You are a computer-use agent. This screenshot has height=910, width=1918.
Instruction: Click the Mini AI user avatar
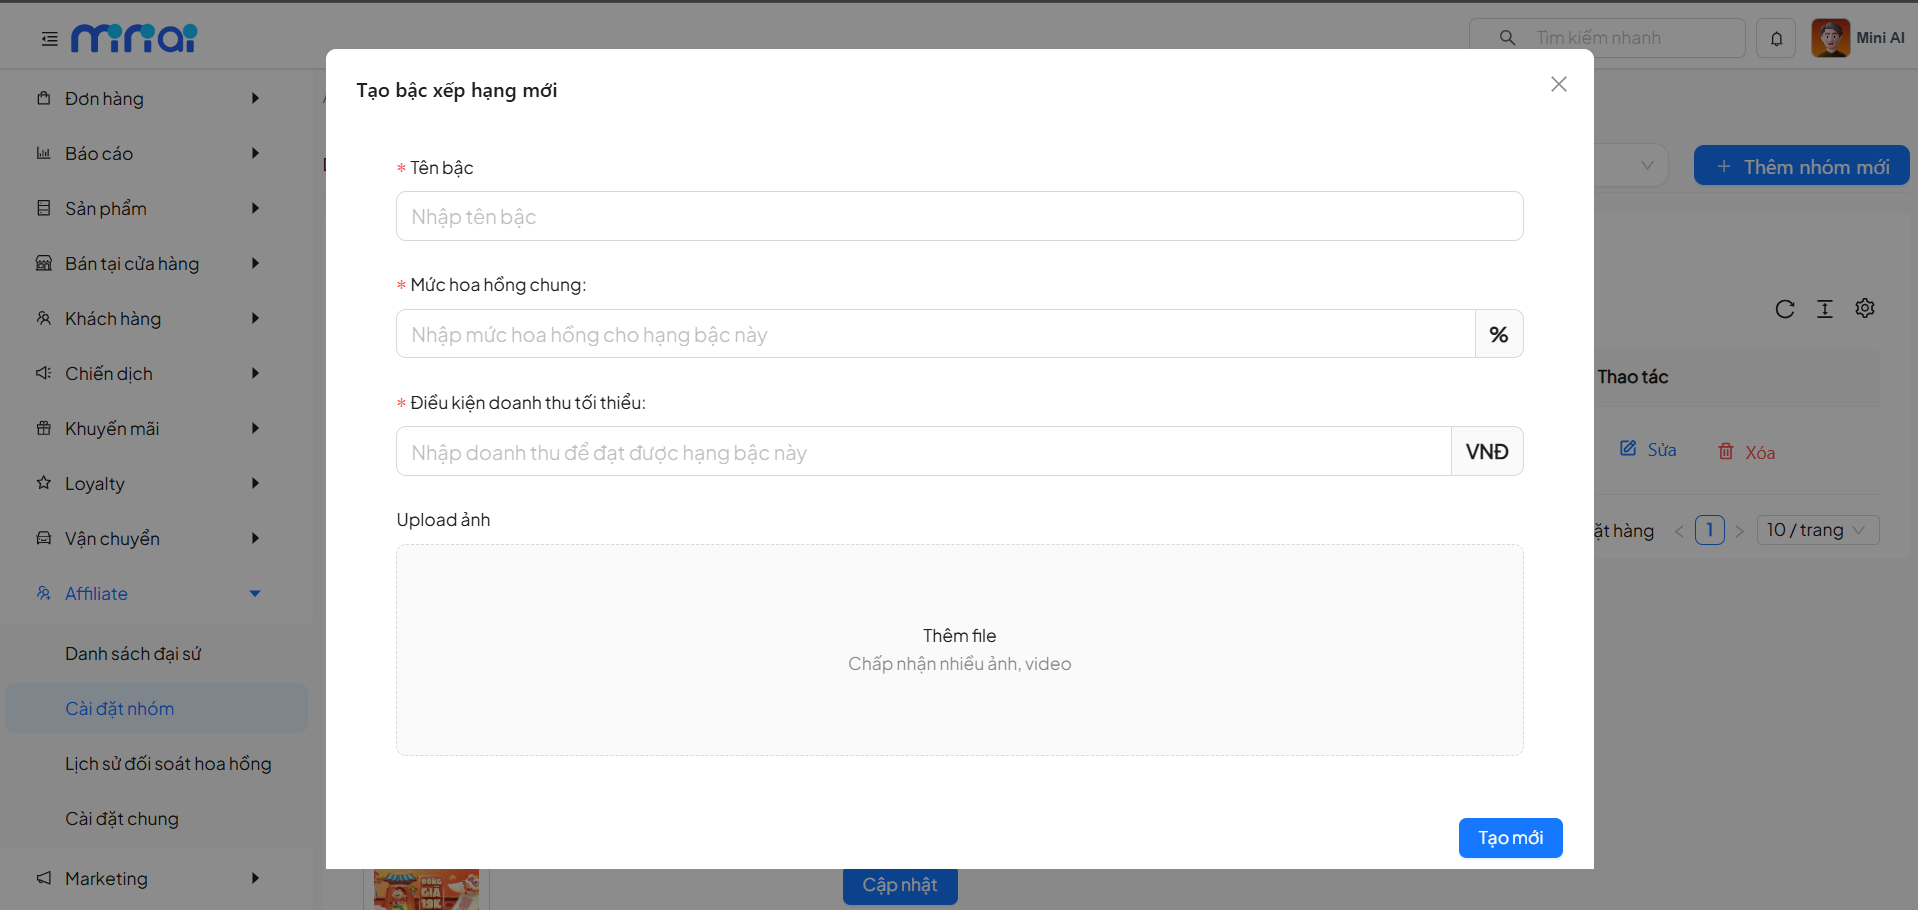[x=1830, y=38]
